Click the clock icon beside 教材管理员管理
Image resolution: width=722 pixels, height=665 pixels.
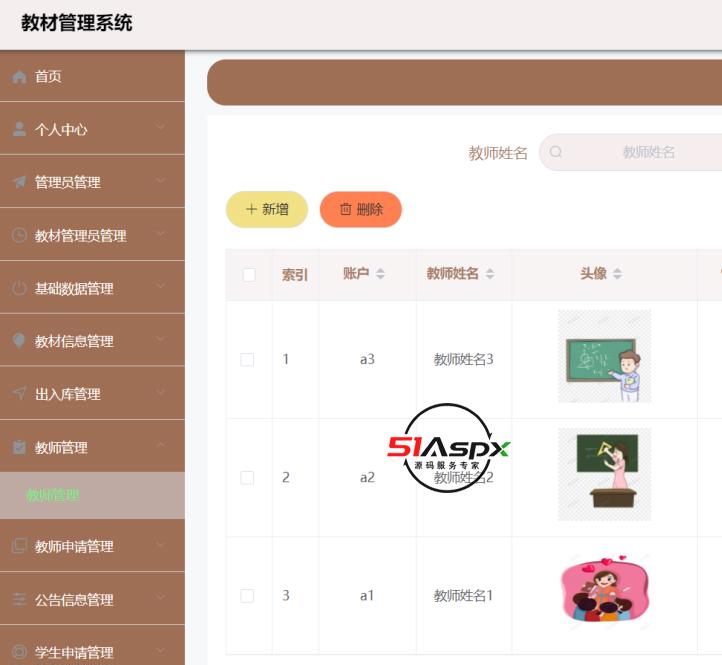(x=19, y=235)
